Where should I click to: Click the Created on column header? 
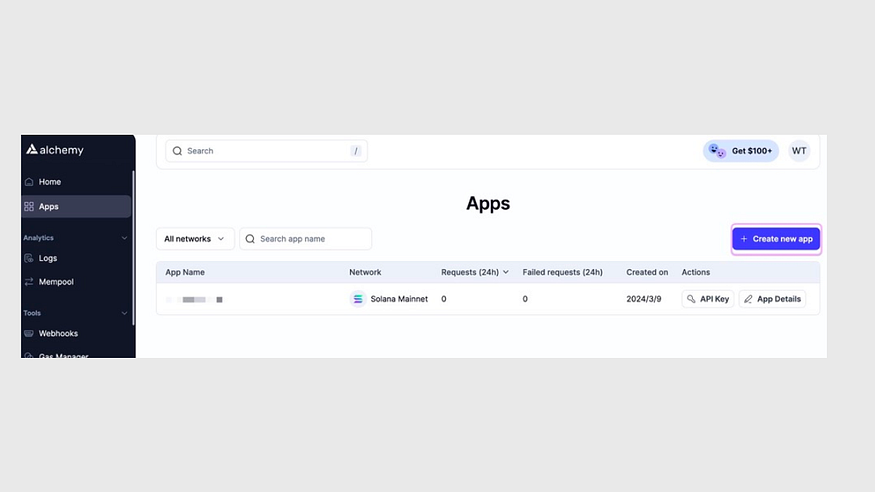coord(647,272)
